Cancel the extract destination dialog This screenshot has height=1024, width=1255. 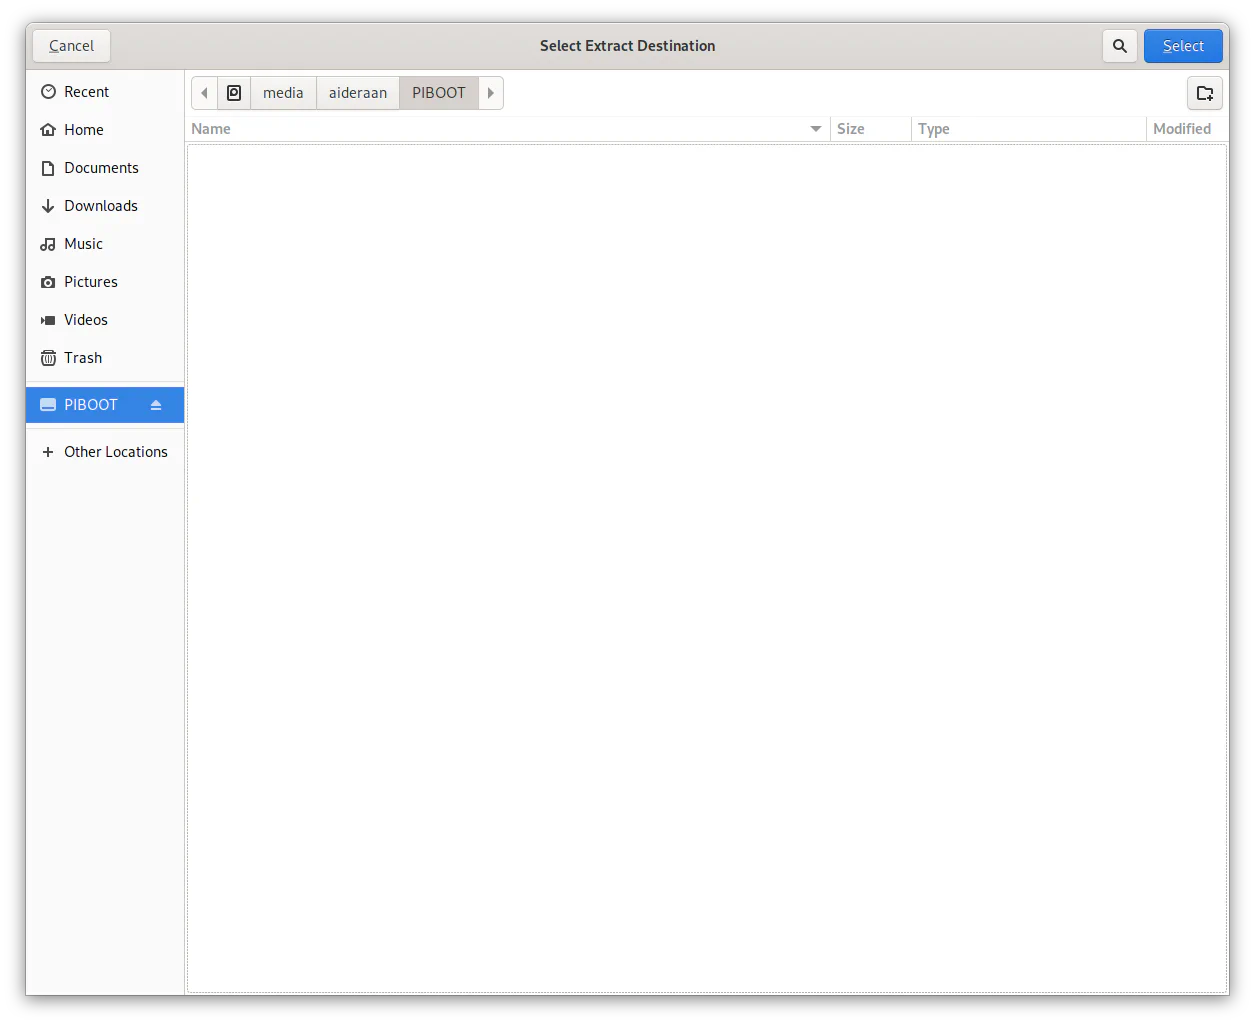point(71,46)
